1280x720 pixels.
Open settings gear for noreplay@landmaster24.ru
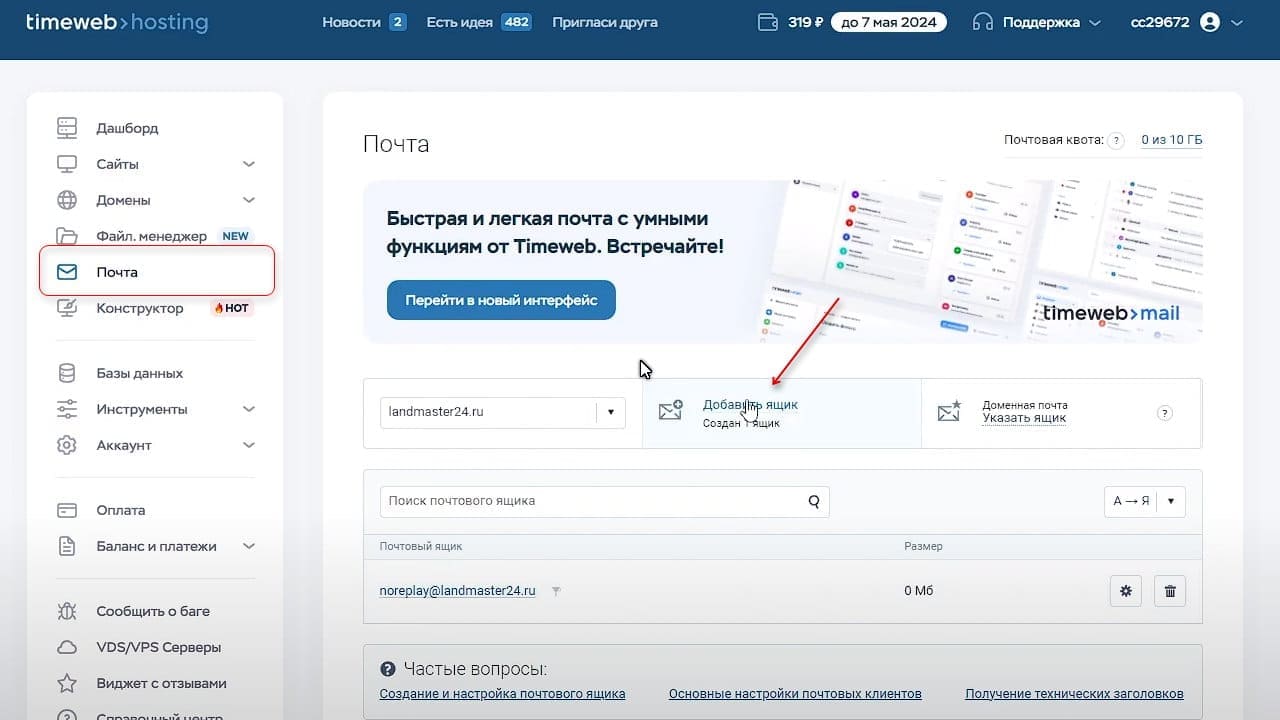point(1126,591)
